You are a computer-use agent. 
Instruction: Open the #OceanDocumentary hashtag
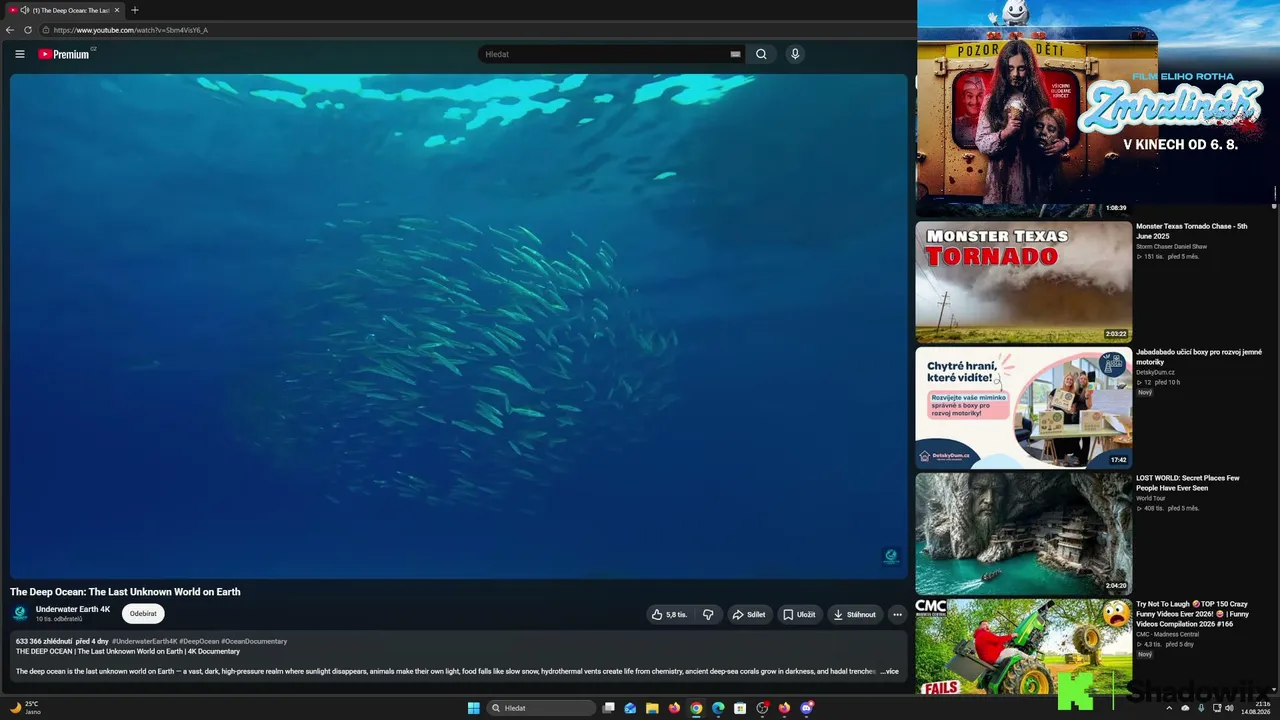click(x=254, y=641)
